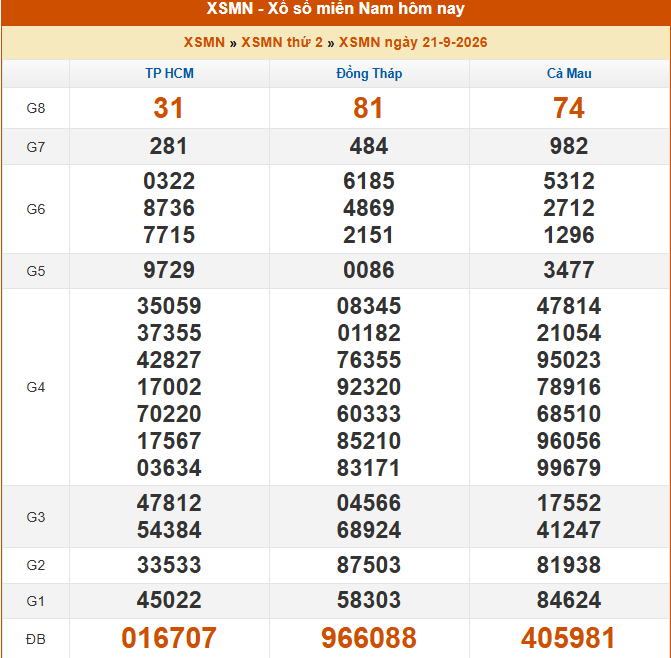671x658 pixels.
Task: Click G4 number 99679
Action: [x=569, y=468]
